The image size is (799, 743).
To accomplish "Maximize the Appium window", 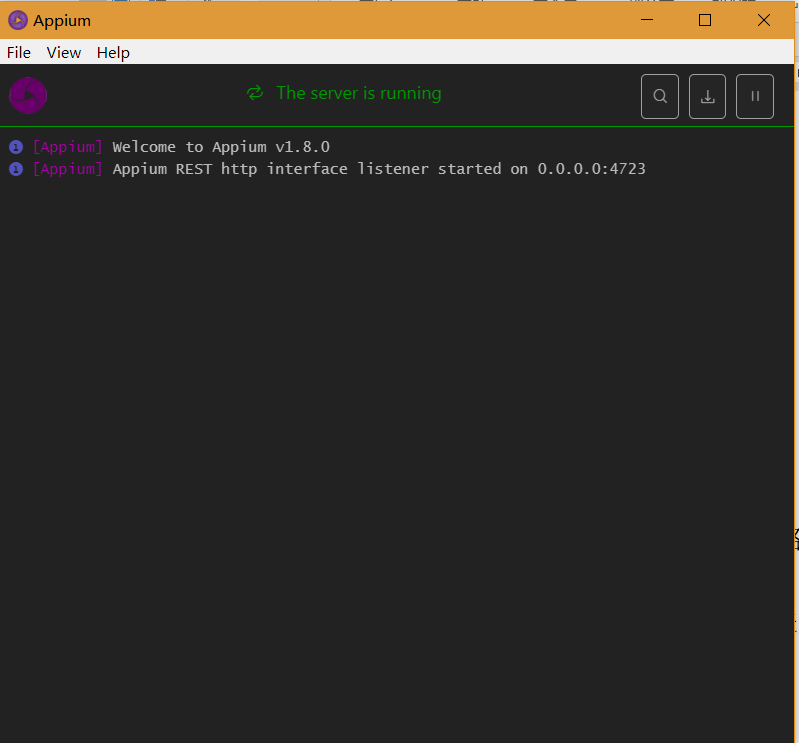I will point(705,20).
